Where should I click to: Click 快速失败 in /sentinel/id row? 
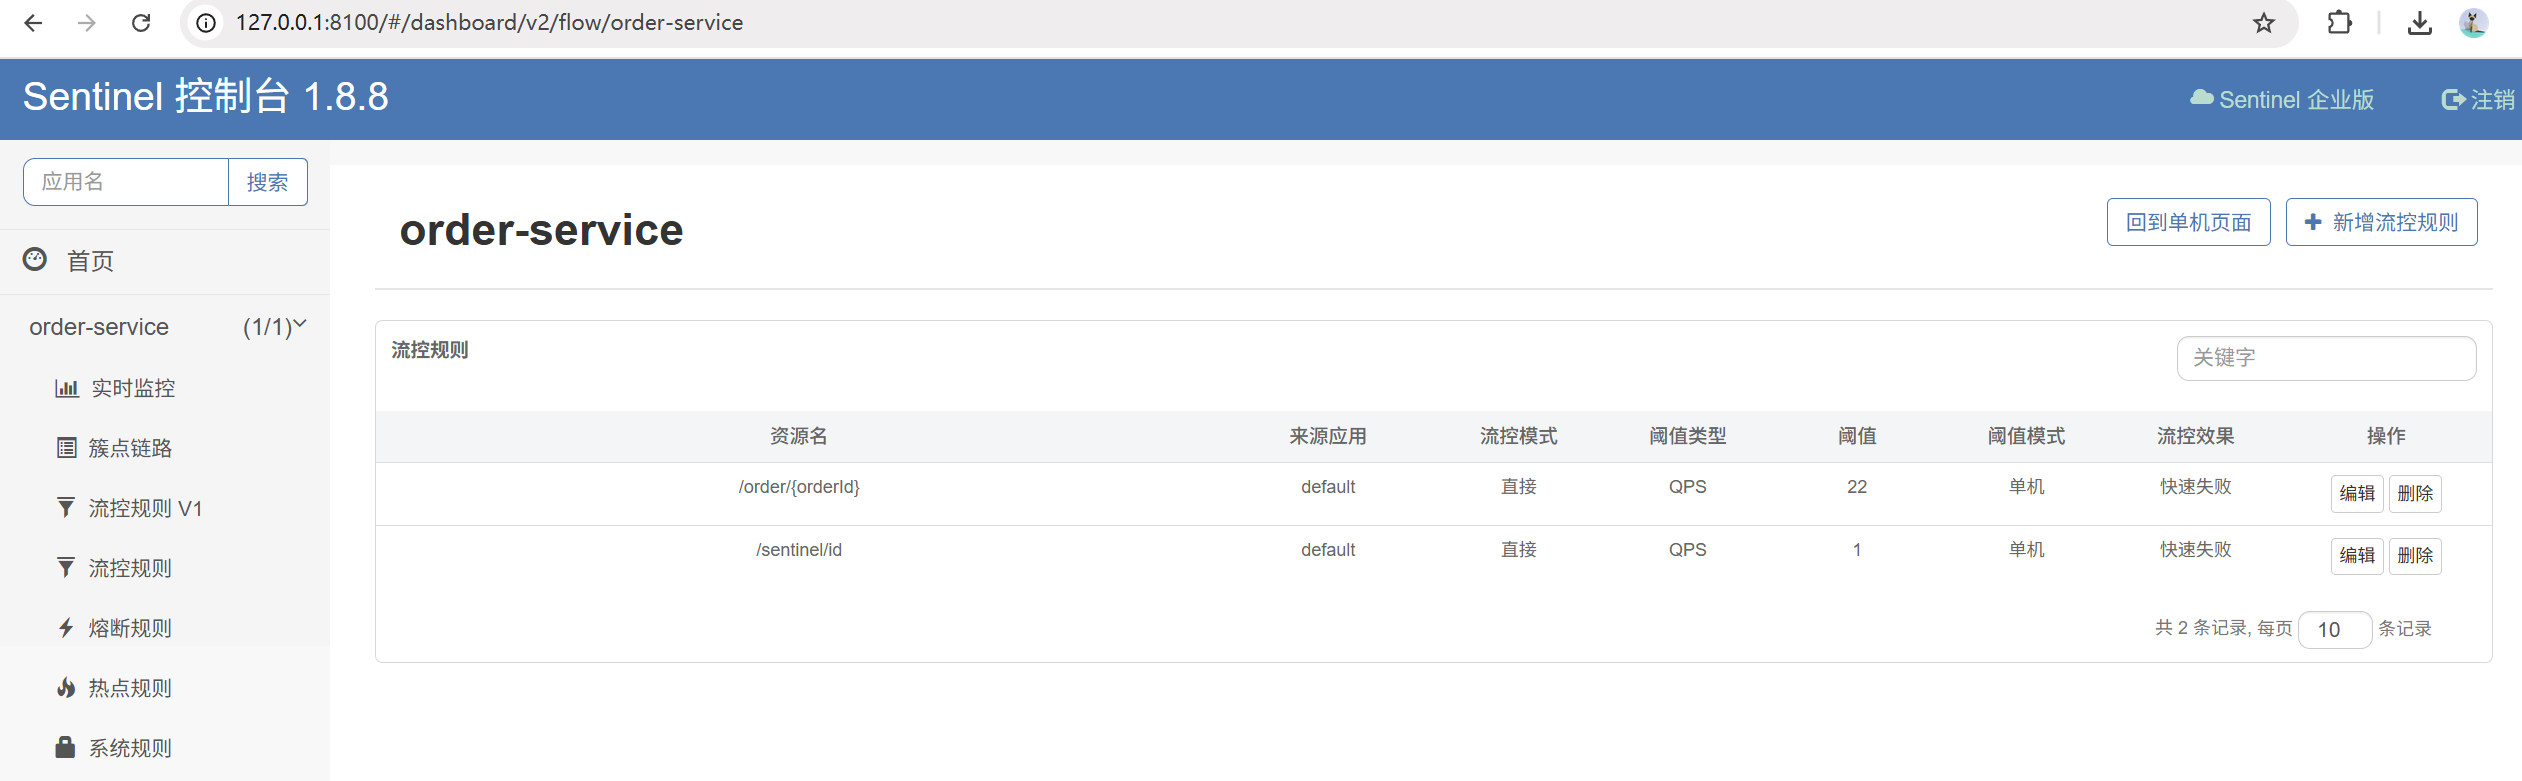2196,550
